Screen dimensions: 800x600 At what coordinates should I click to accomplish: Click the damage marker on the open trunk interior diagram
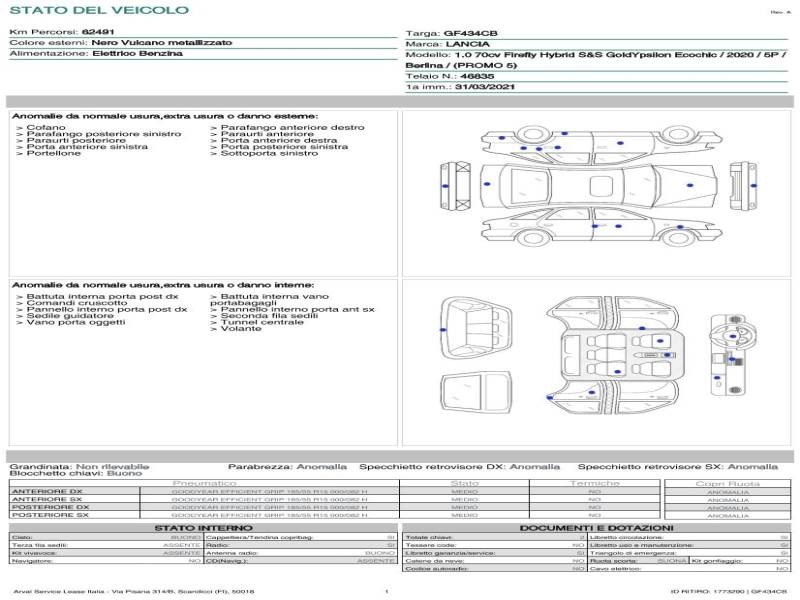click(x=443, y=330)
